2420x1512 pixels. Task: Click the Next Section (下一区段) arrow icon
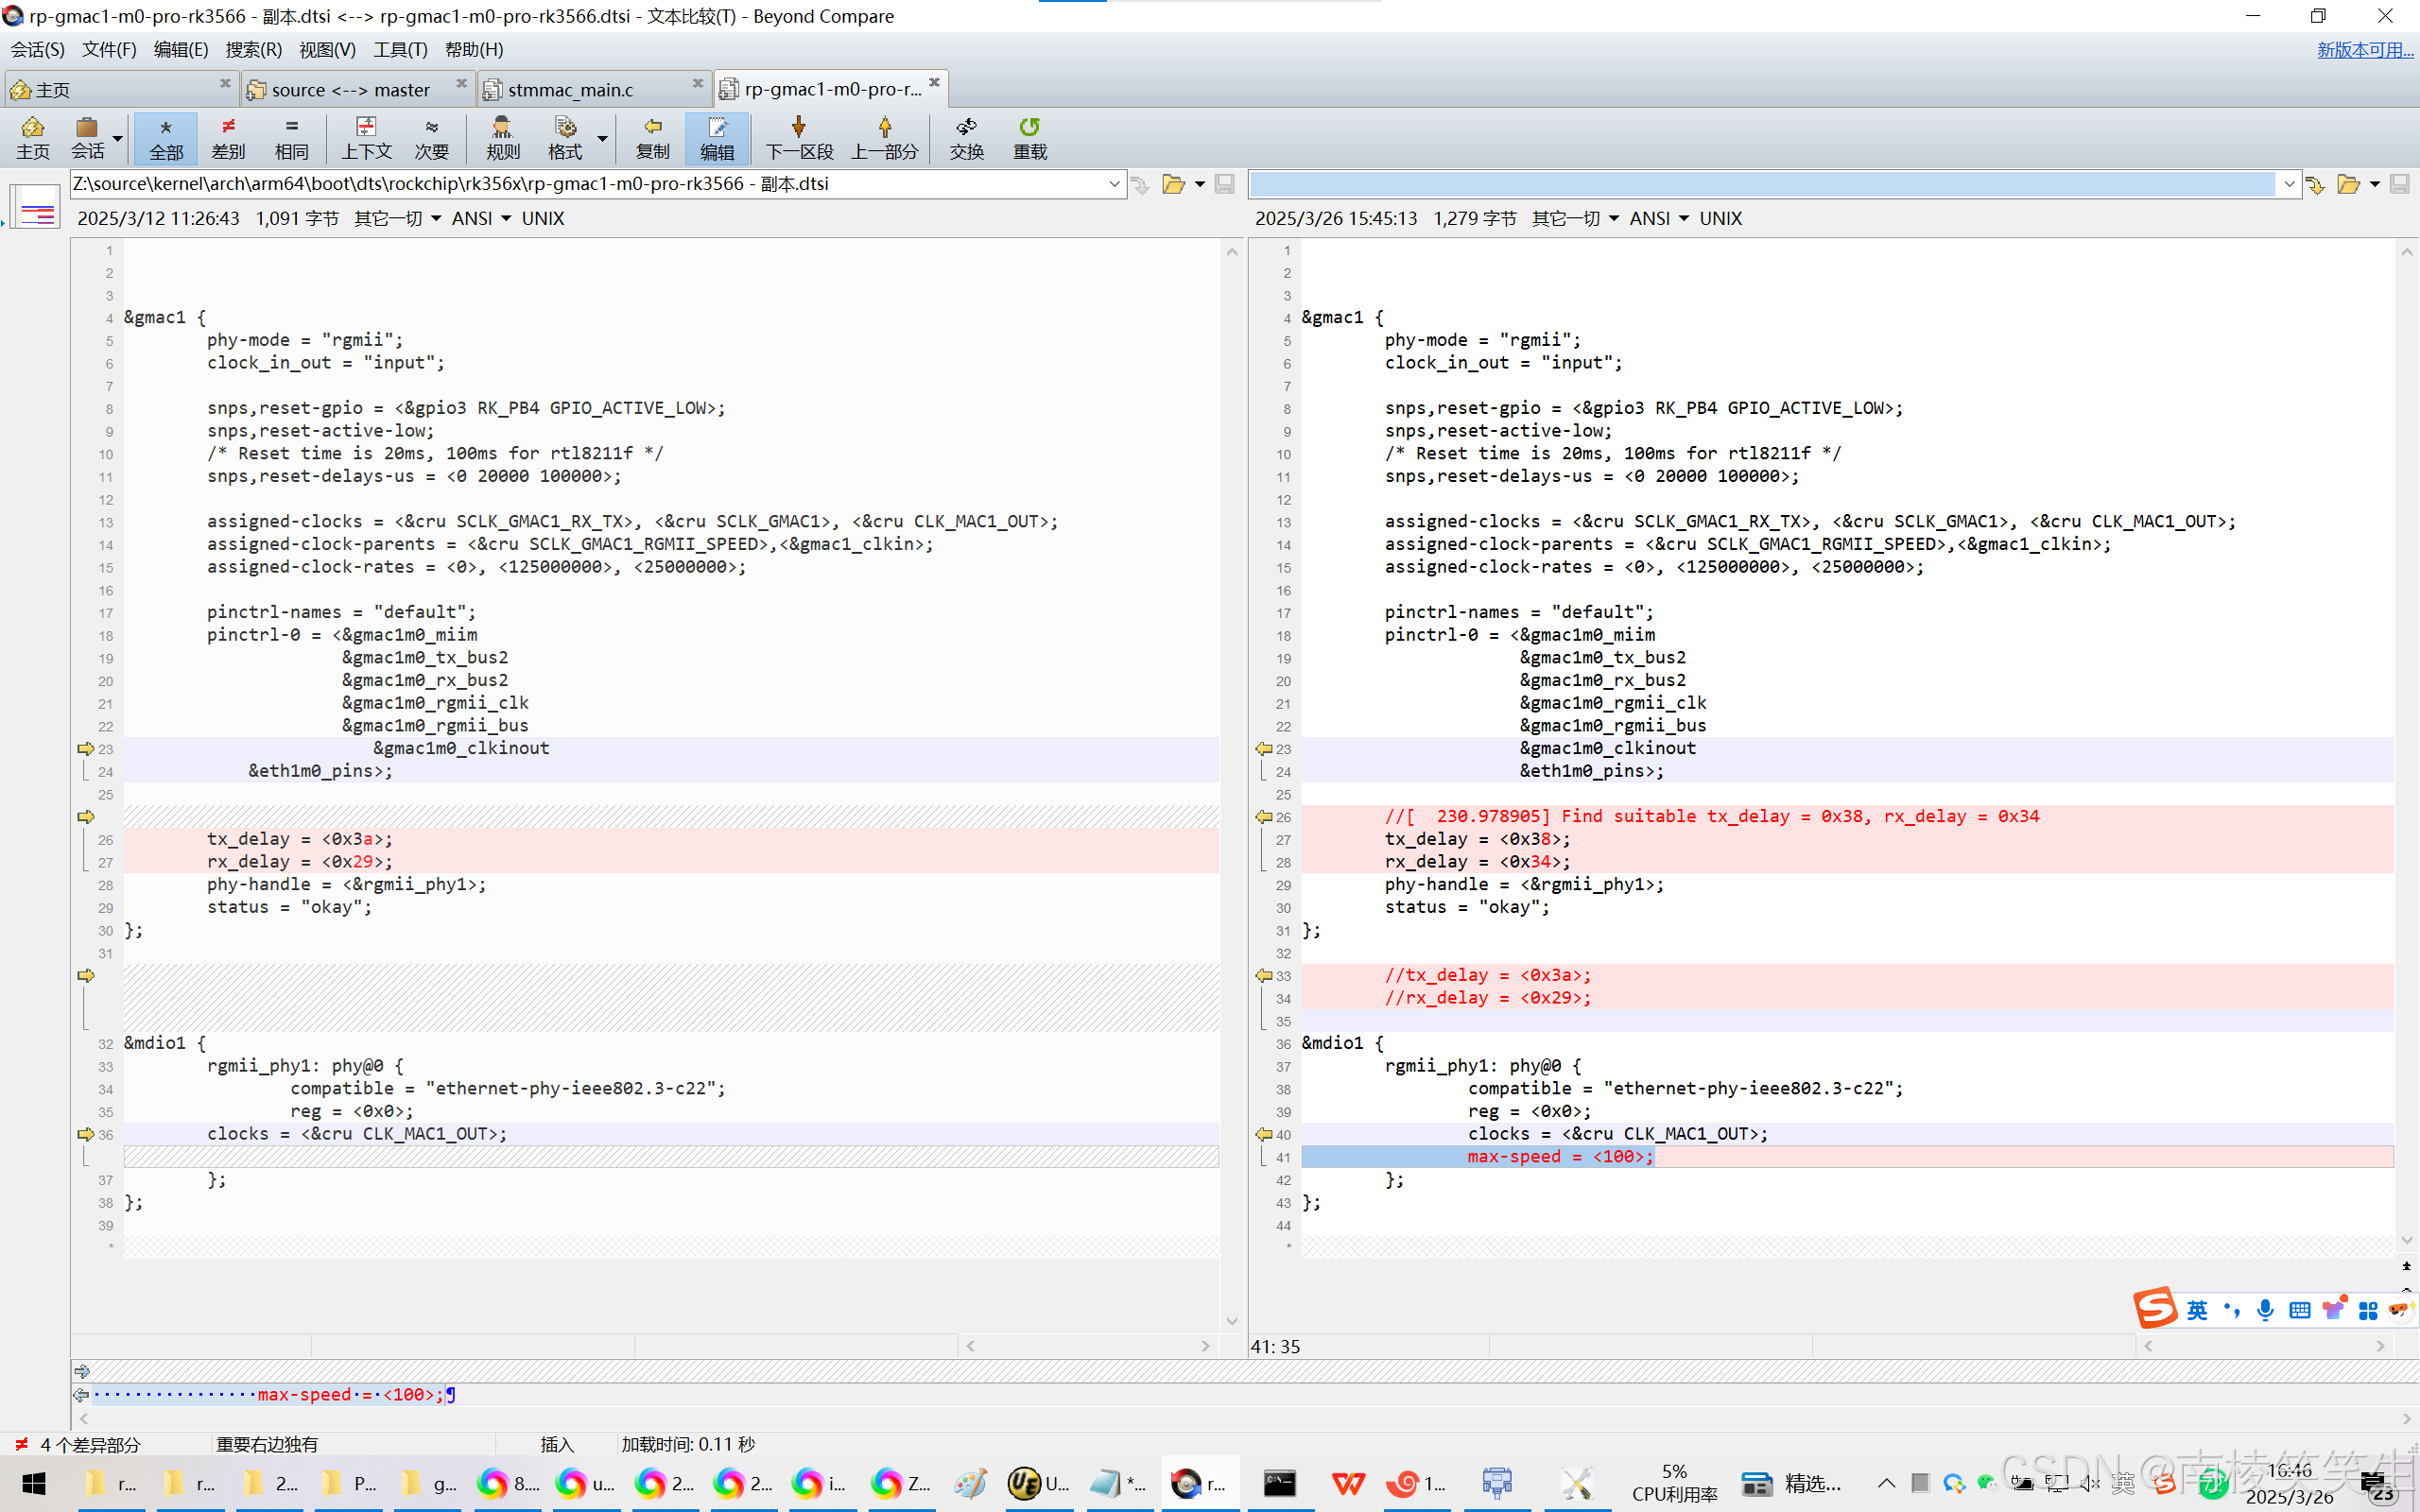coord(798,128)
